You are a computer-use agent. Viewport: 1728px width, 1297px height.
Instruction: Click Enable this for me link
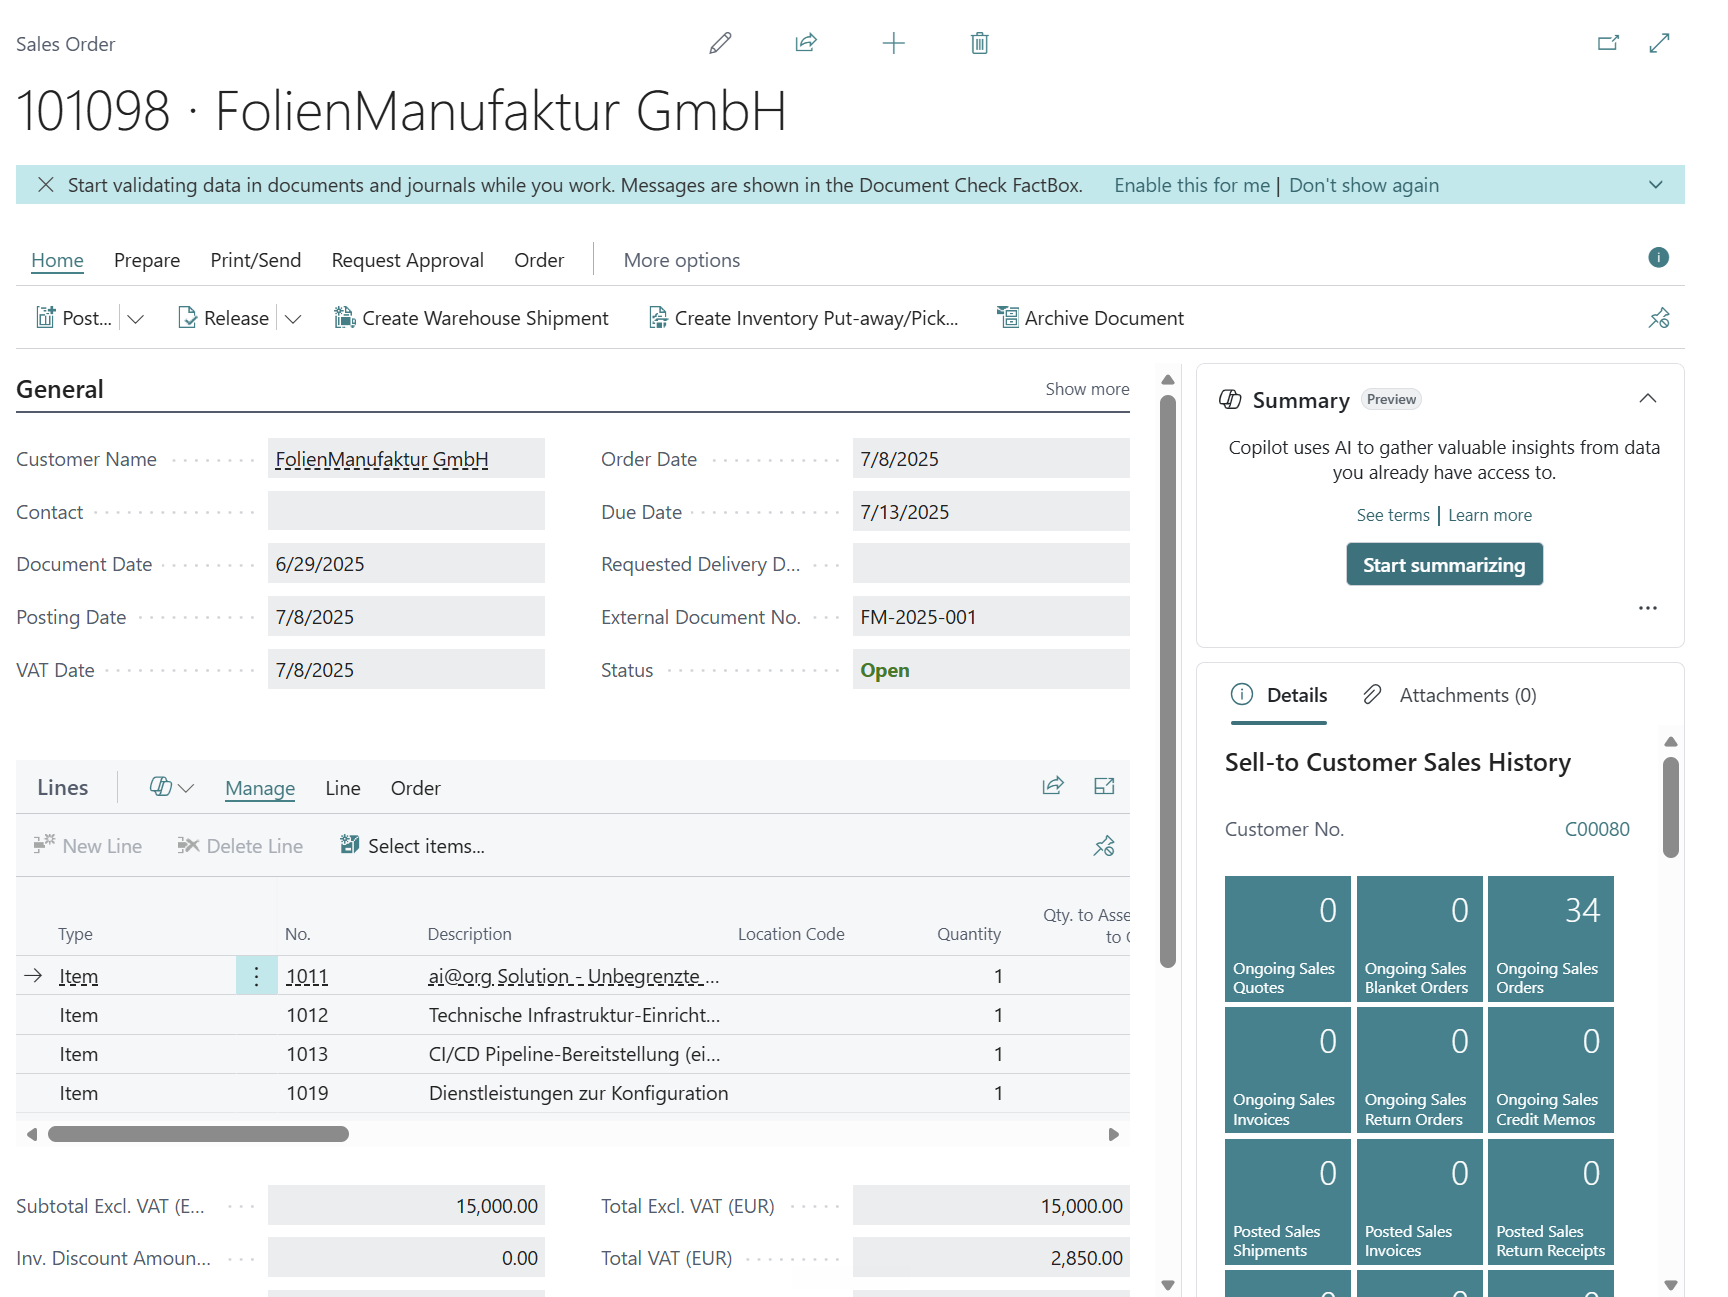click(1192, 185)
